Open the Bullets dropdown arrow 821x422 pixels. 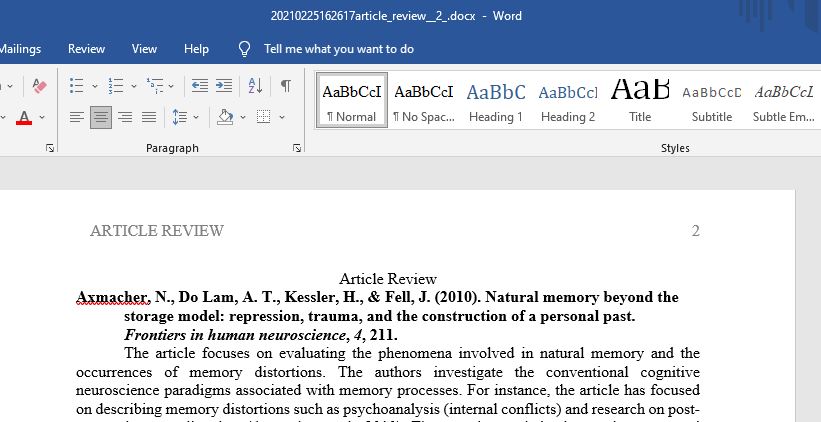pyautogui.click(x=95, y=86)
